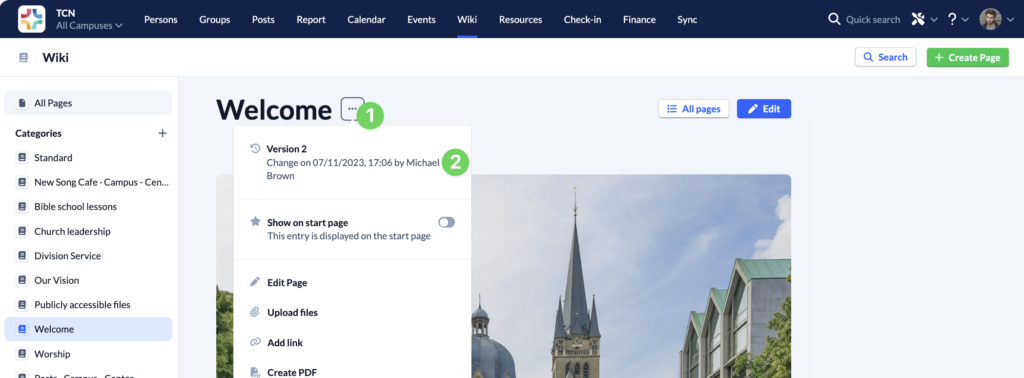Viewport: 1024px width, 378px height.
Task: Click the blue Edit button
Action: click(764, 109)
